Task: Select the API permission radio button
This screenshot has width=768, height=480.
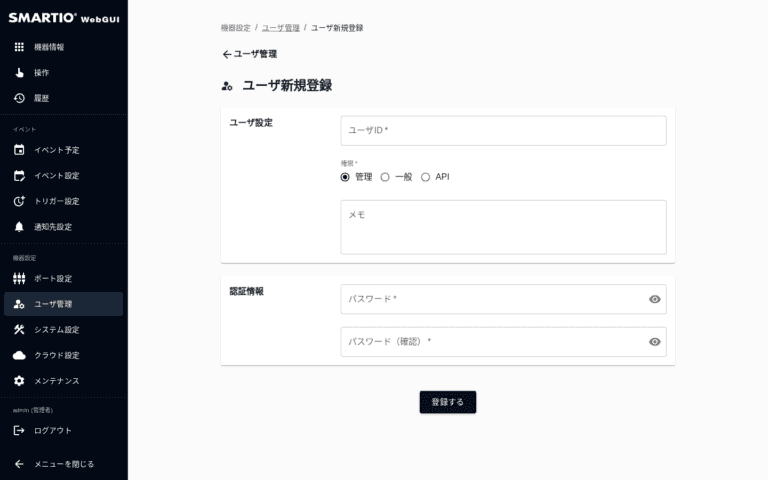Action: pos(425,177)
